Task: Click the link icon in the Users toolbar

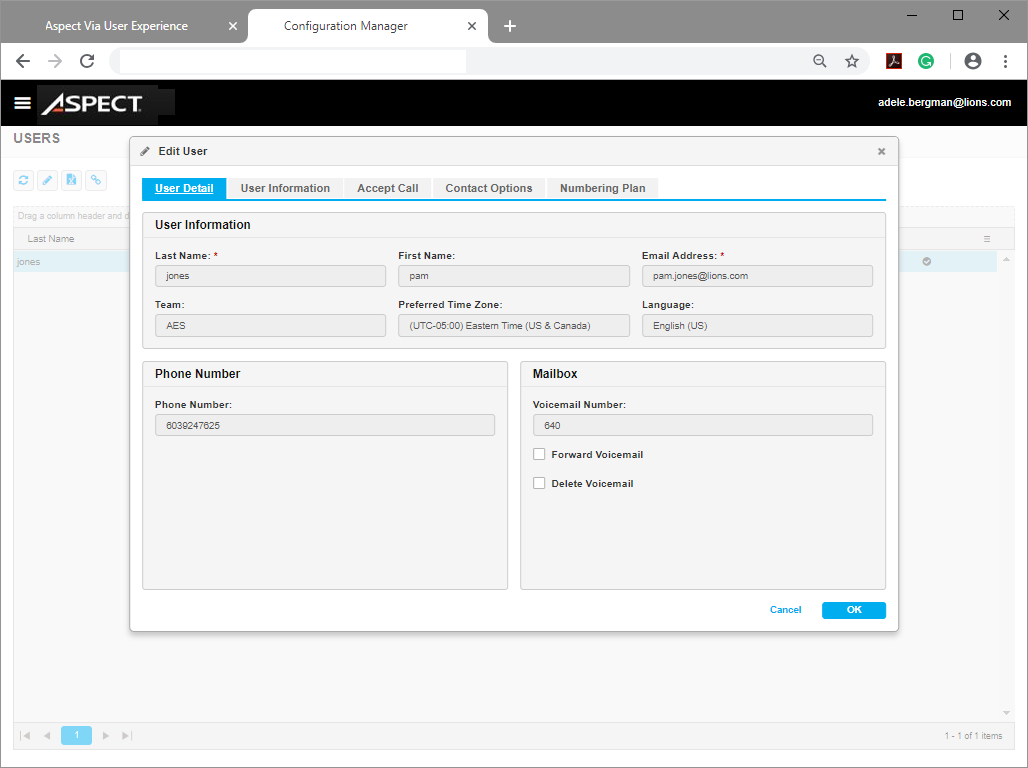Action: [x=96, y=180]
